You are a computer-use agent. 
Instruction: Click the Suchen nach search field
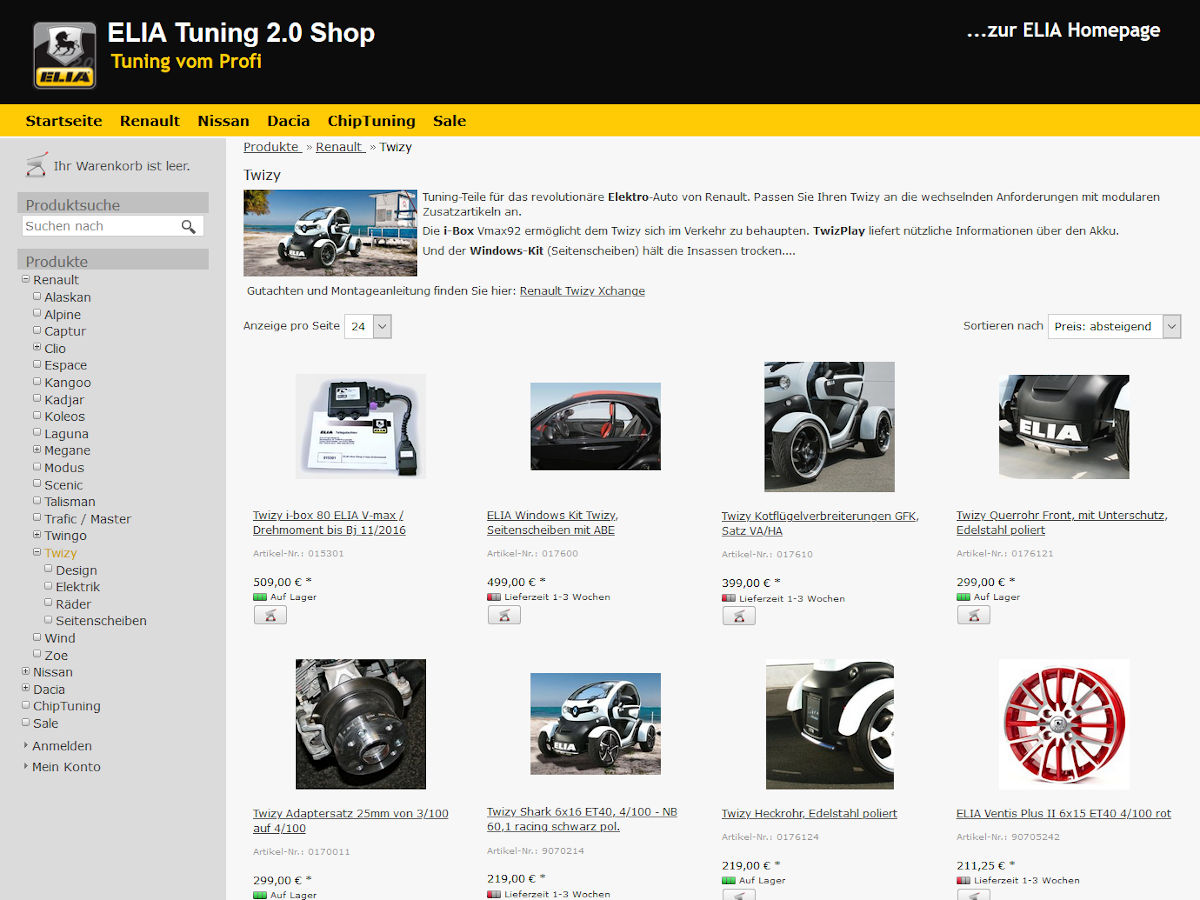(x=101, y=227)
